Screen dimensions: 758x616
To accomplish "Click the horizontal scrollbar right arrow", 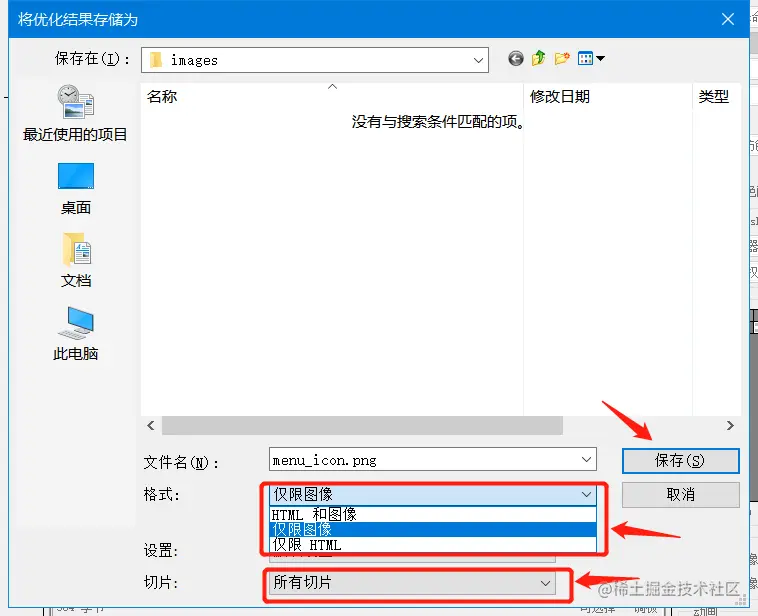I will [x=730, y=425].
